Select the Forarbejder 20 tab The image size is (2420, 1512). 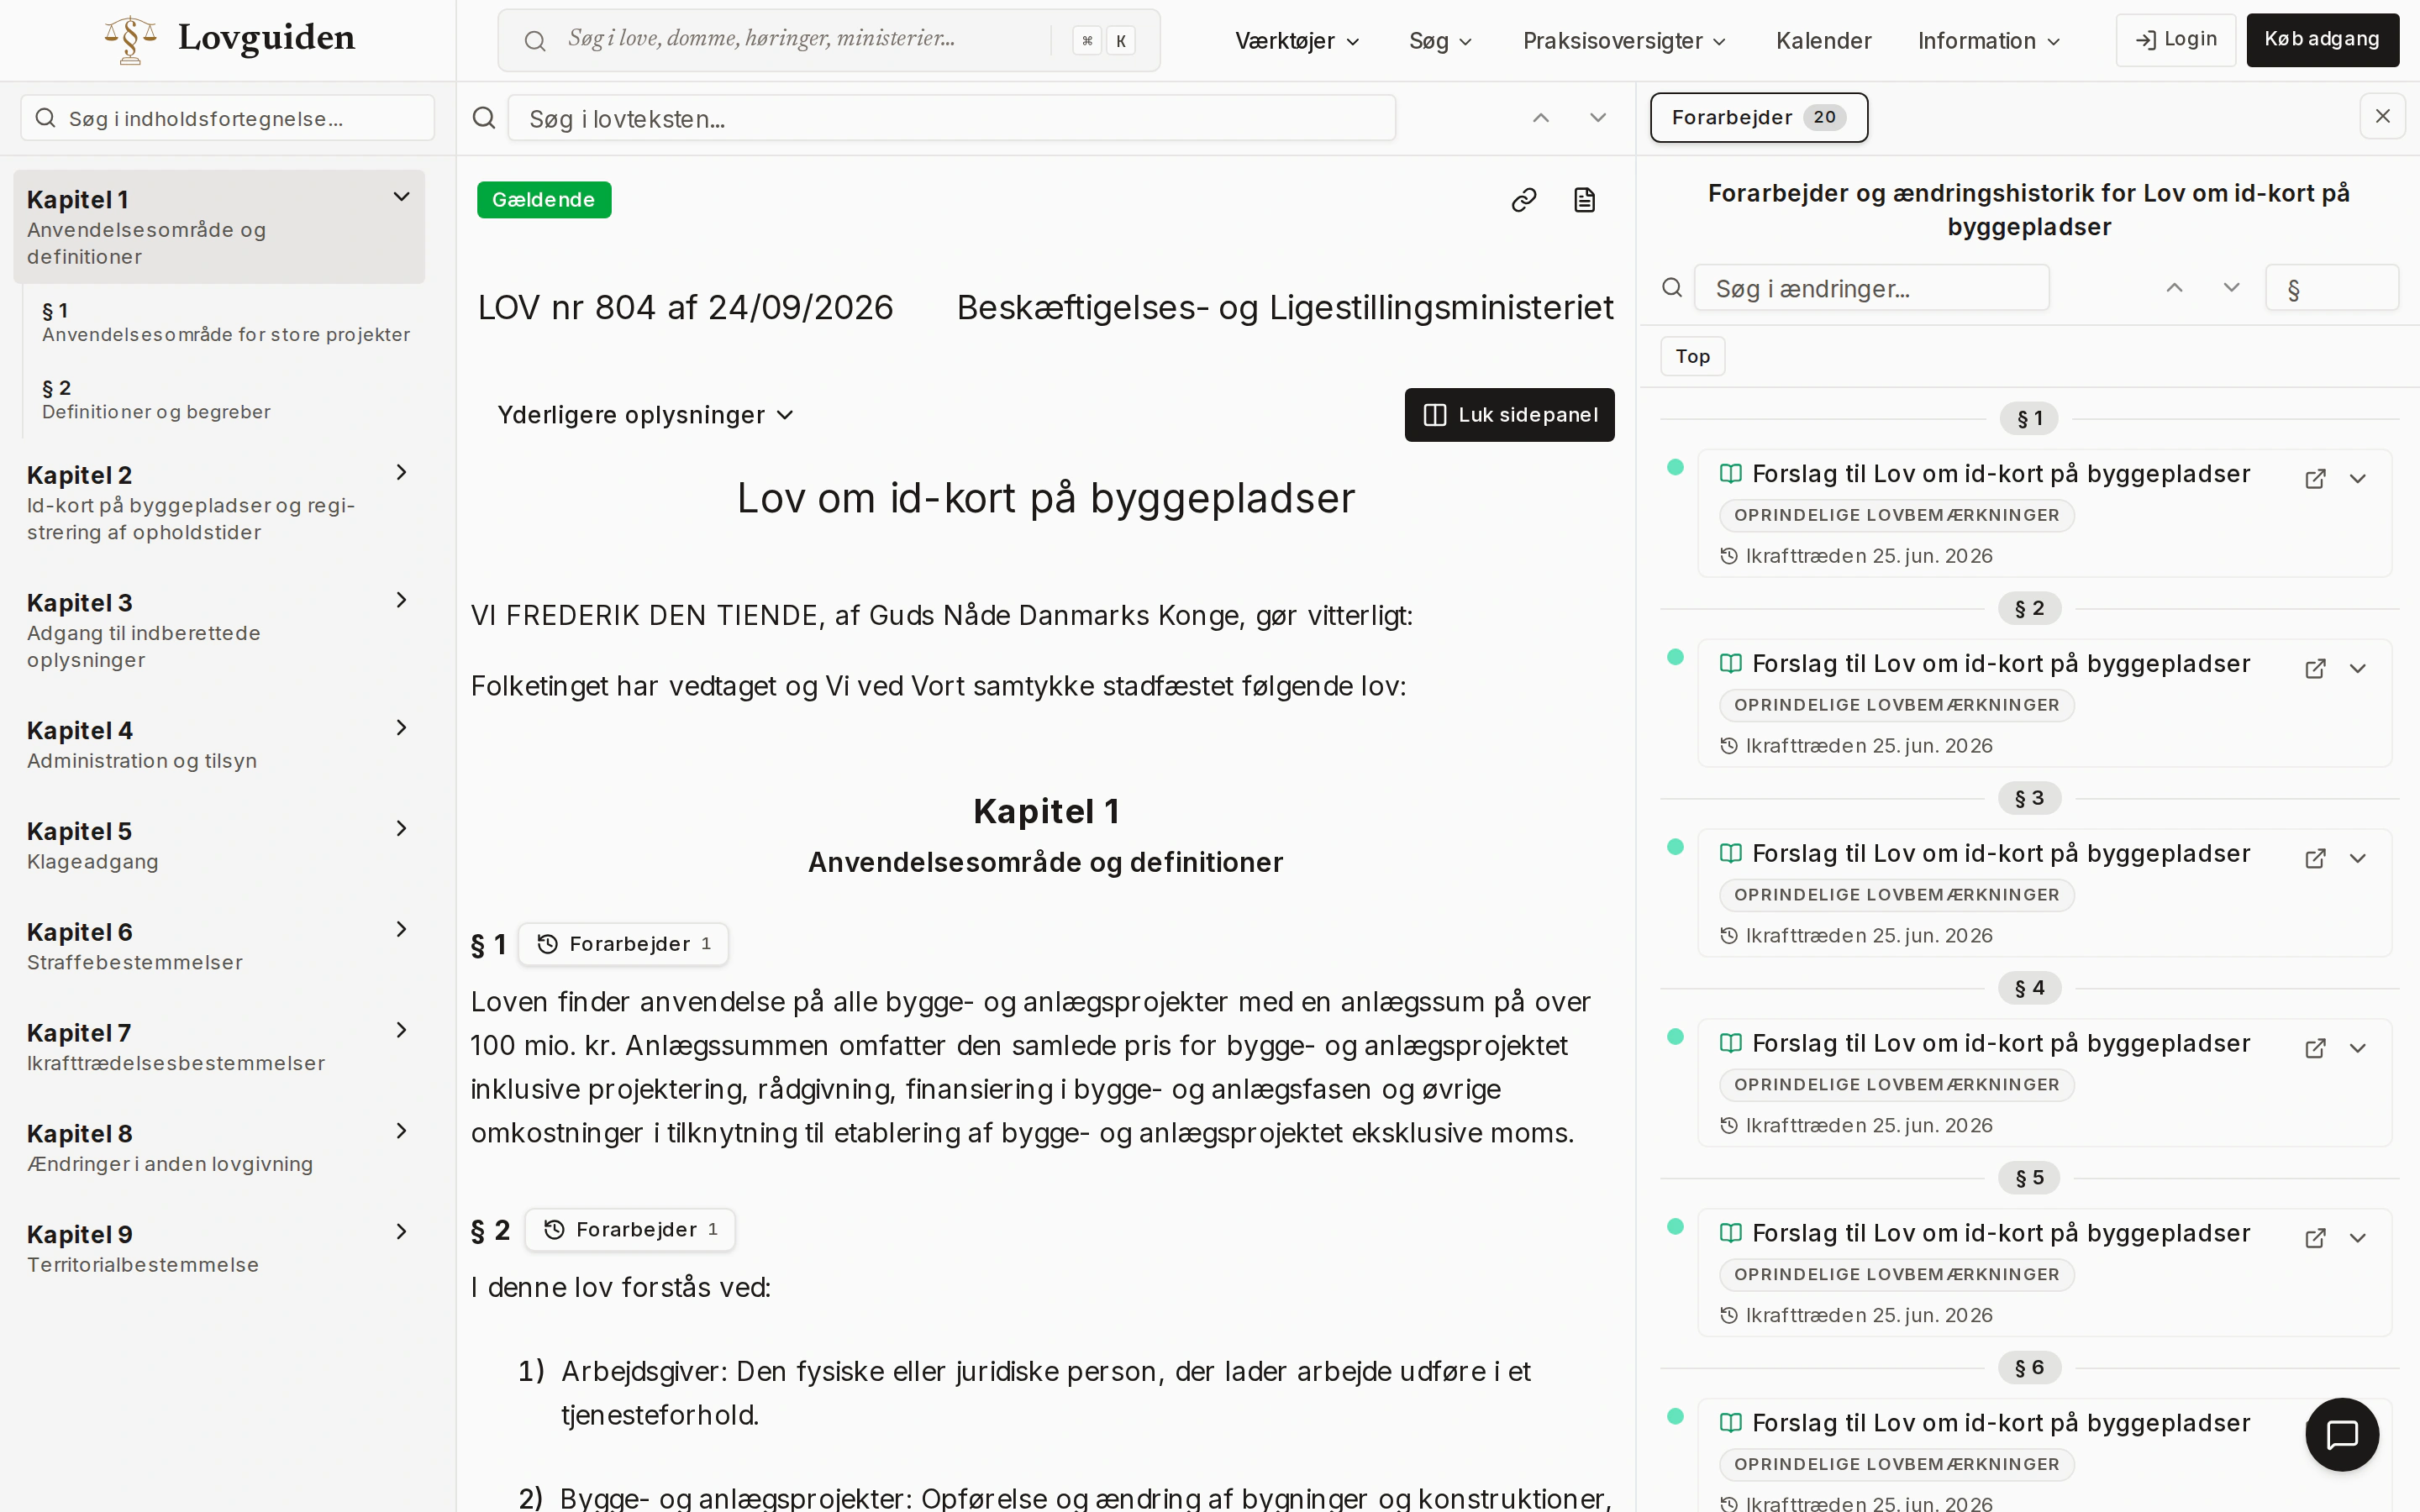pos(1758,117)
